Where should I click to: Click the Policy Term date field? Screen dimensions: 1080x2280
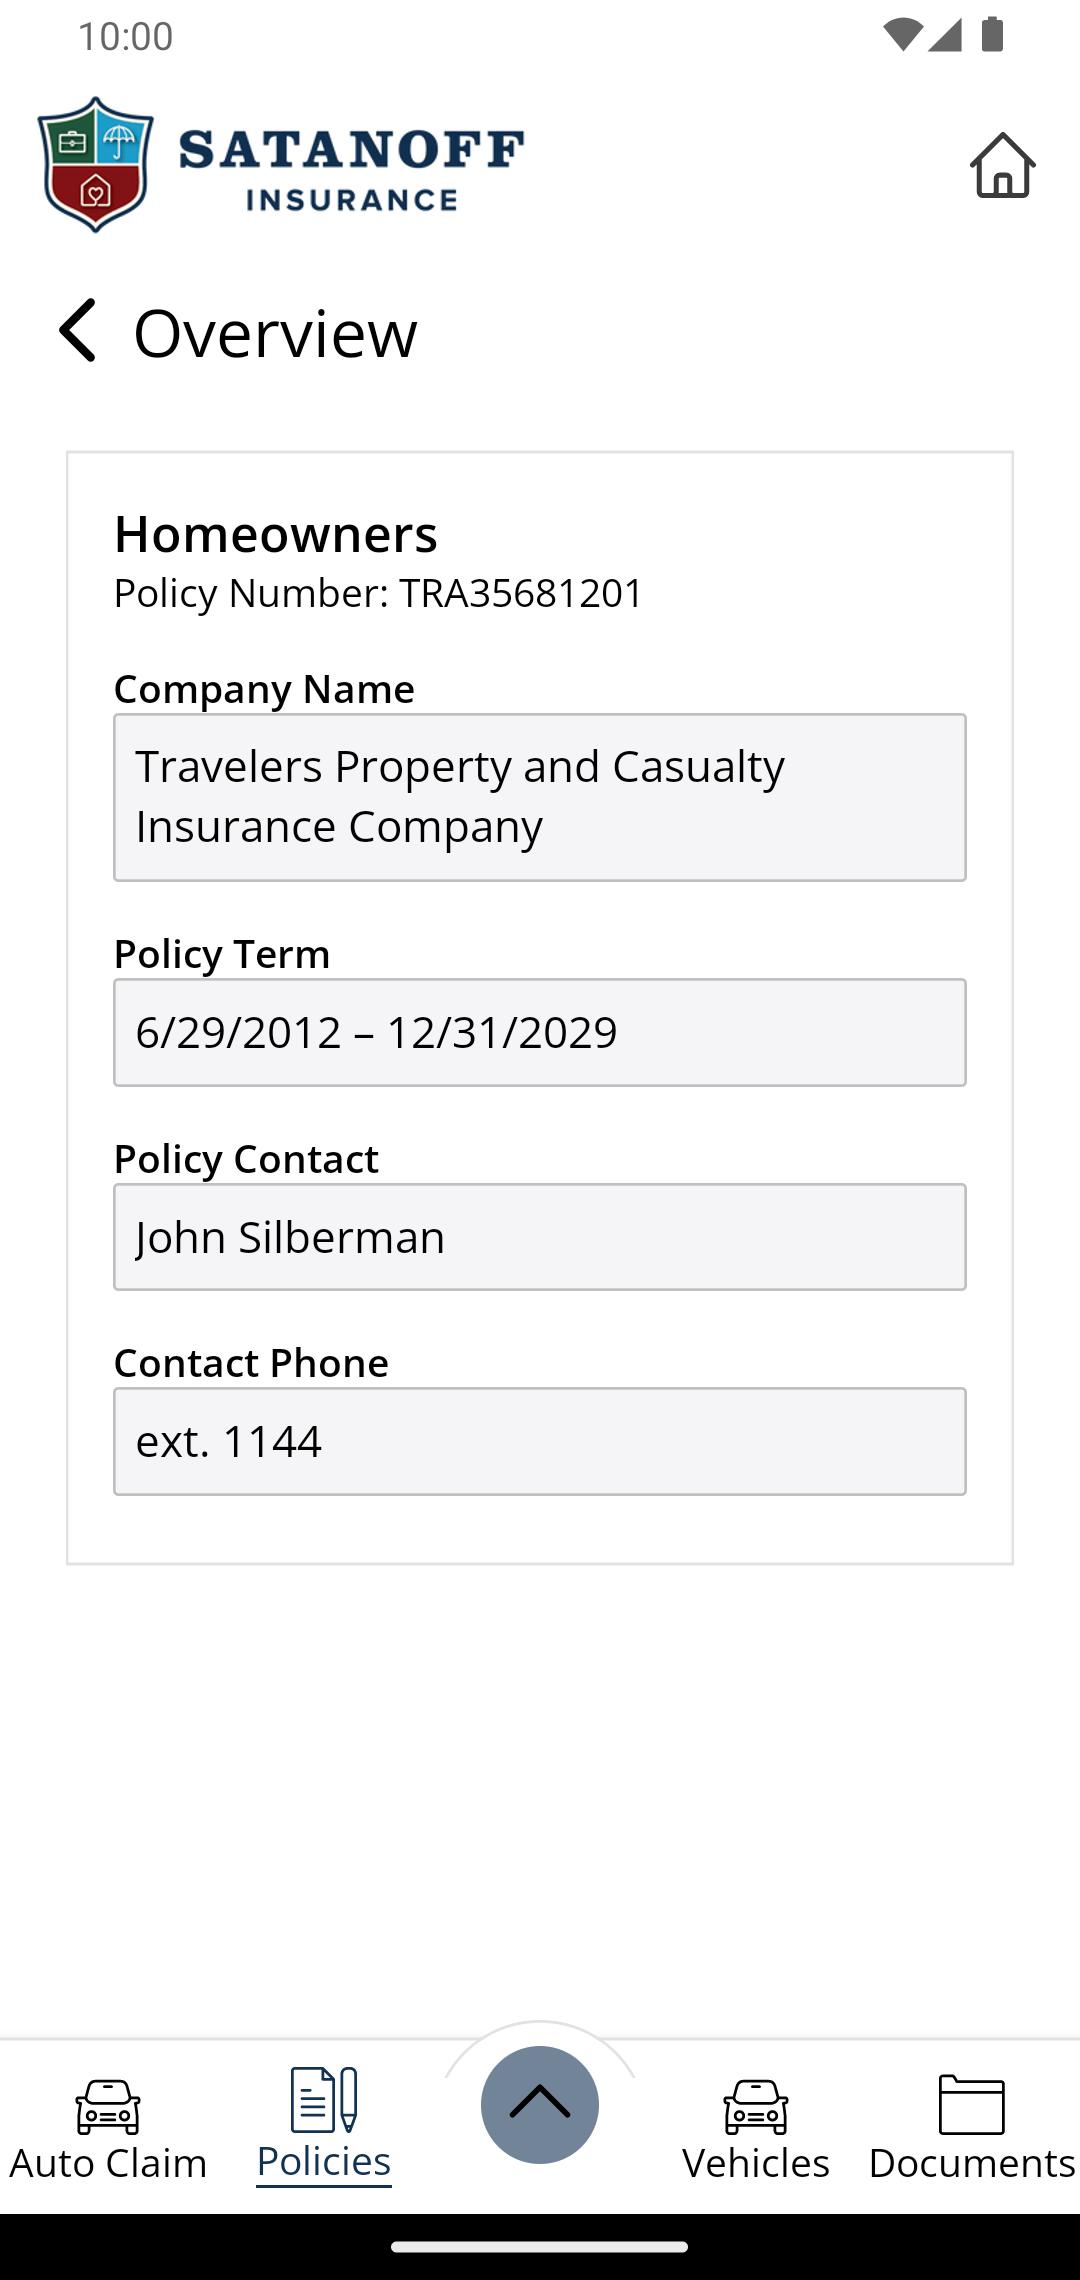(540, 1032)
